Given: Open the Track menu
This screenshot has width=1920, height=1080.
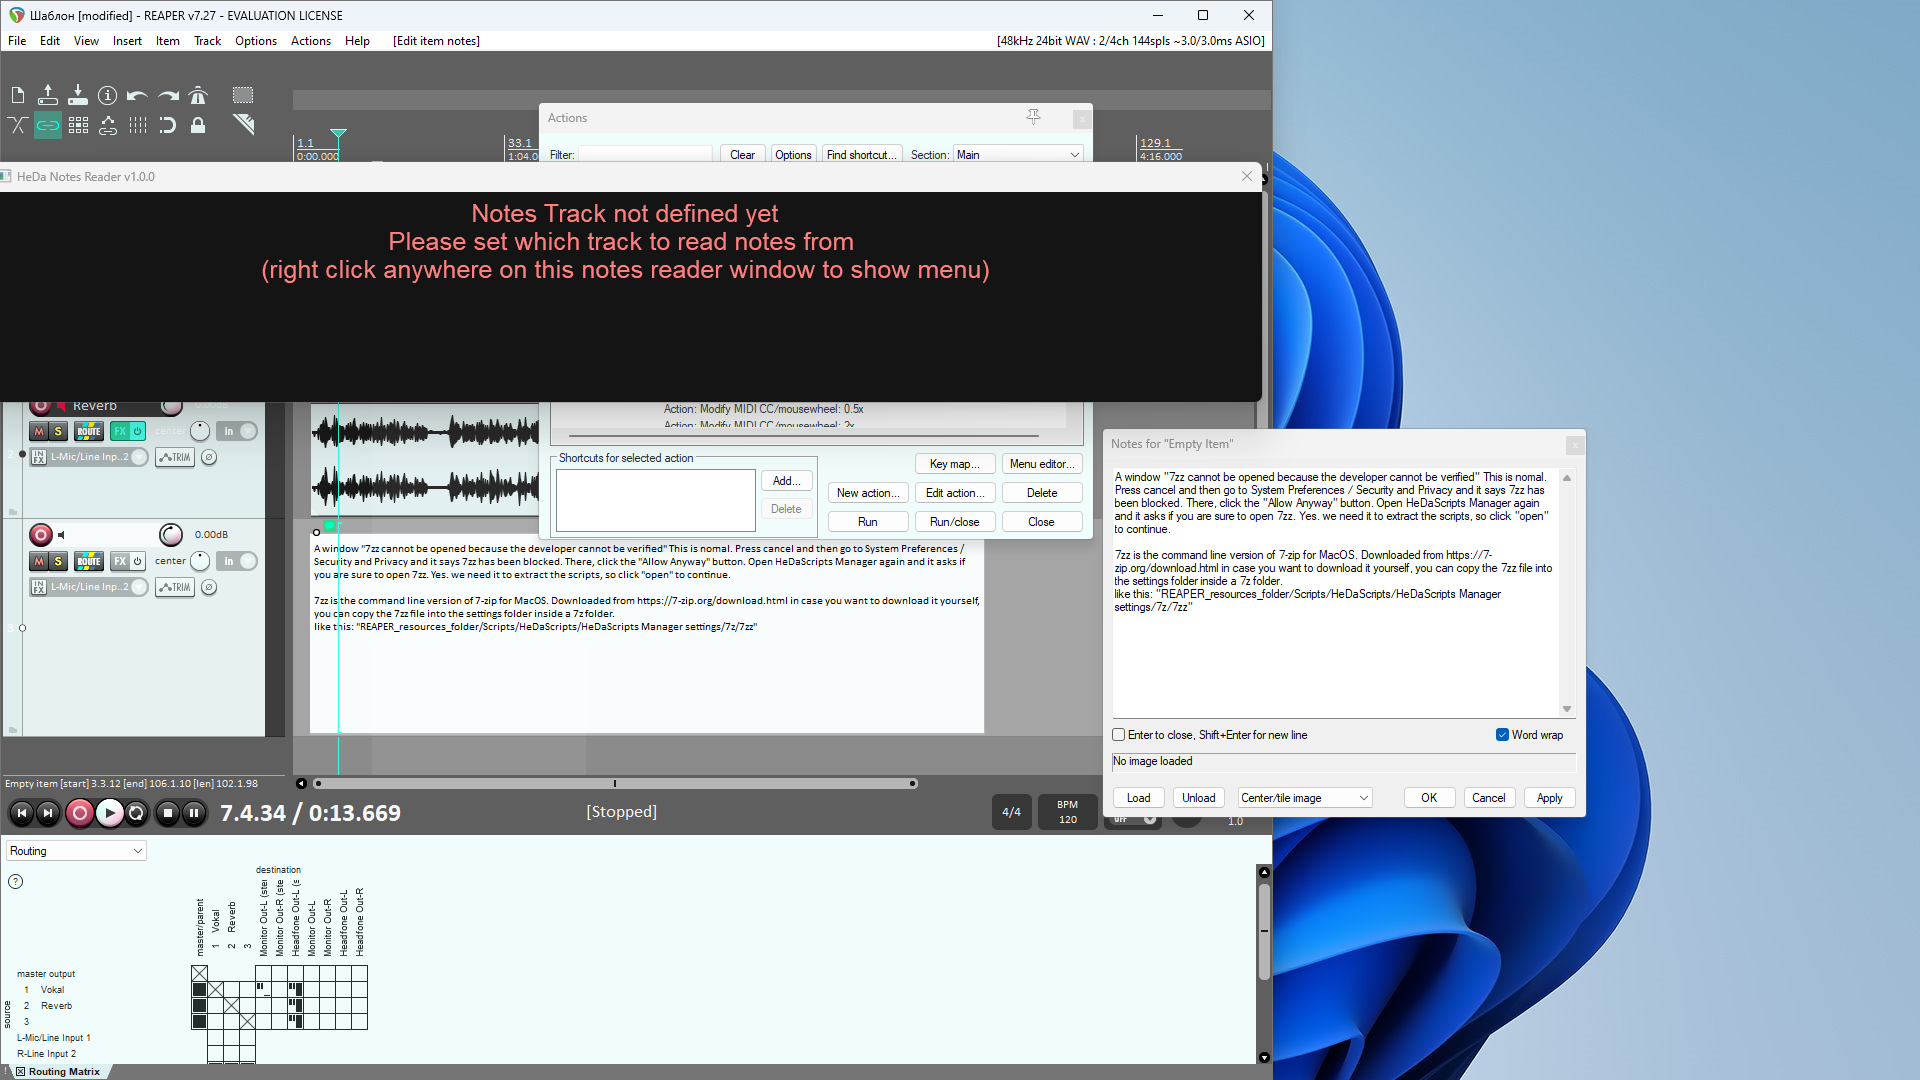Looking at the screenshot, I should click(207, 41).
